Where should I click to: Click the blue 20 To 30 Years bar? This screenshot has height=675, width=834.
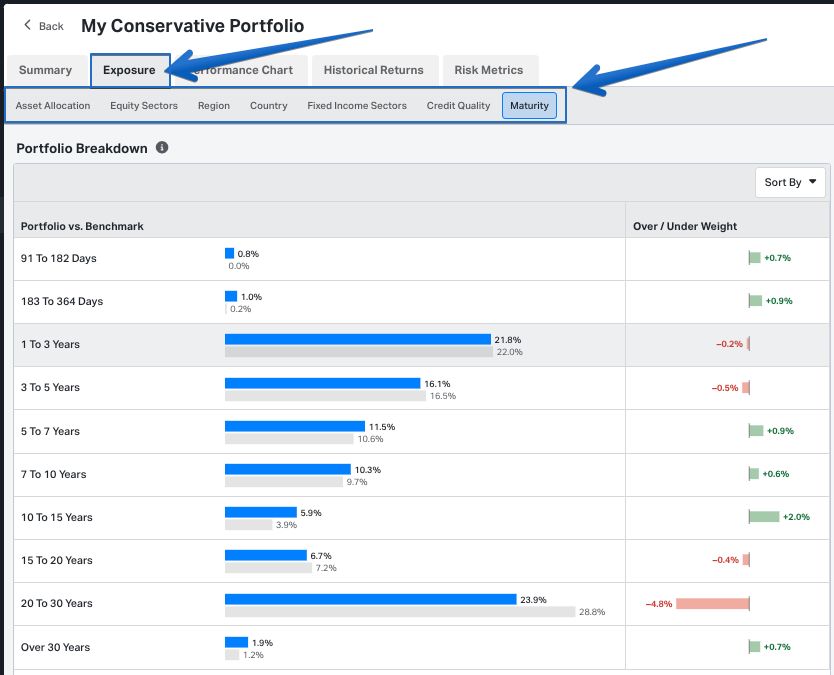[x=370, y=599]
